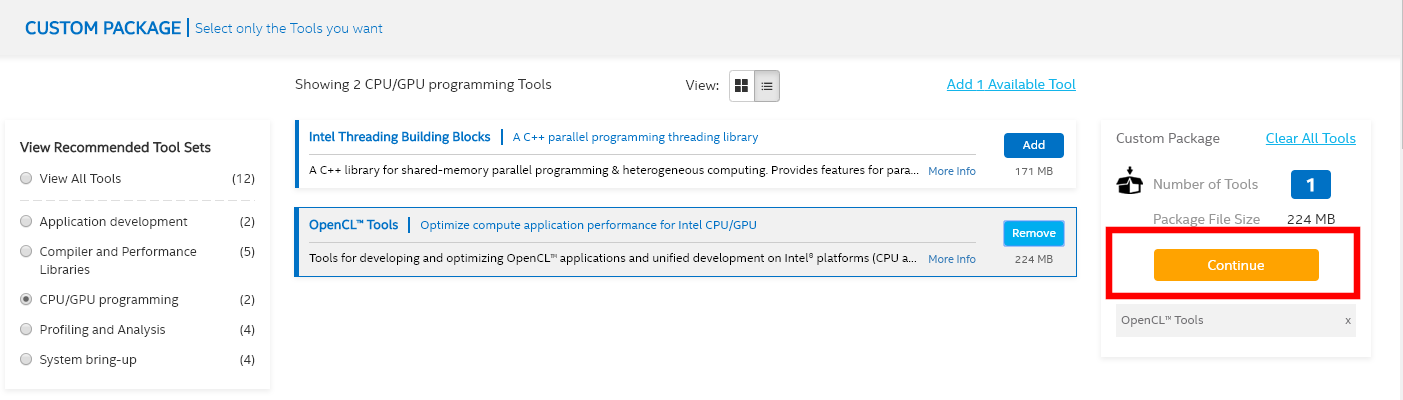The image size is (1403, 400).
Task: Remove OpenCL Tools from package
Action: pos(1033,233)
